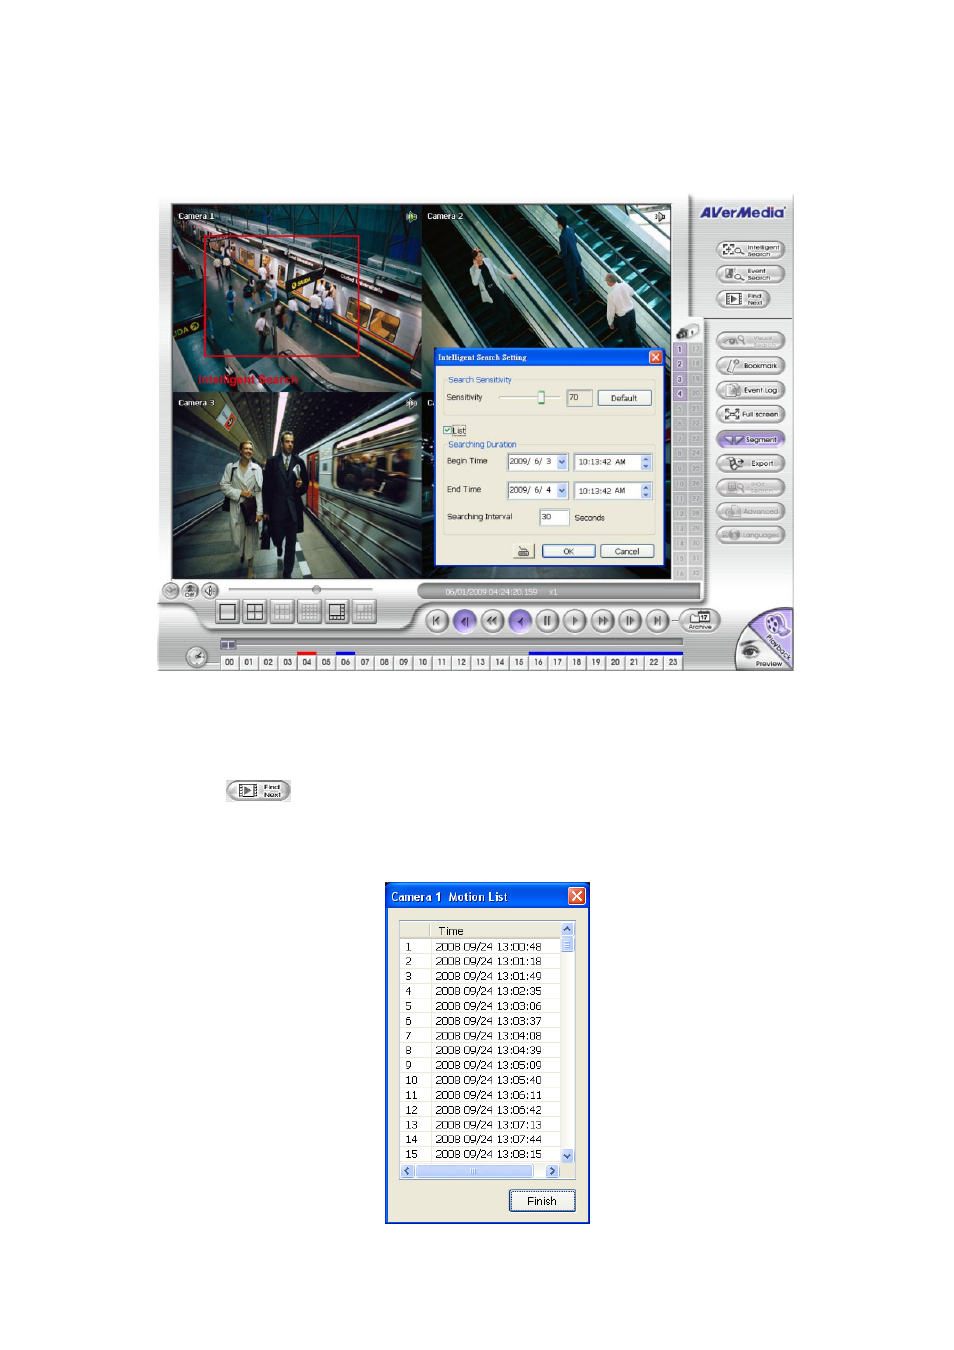
Task: Rewind playback fast
Action: (x=492, y=621)
